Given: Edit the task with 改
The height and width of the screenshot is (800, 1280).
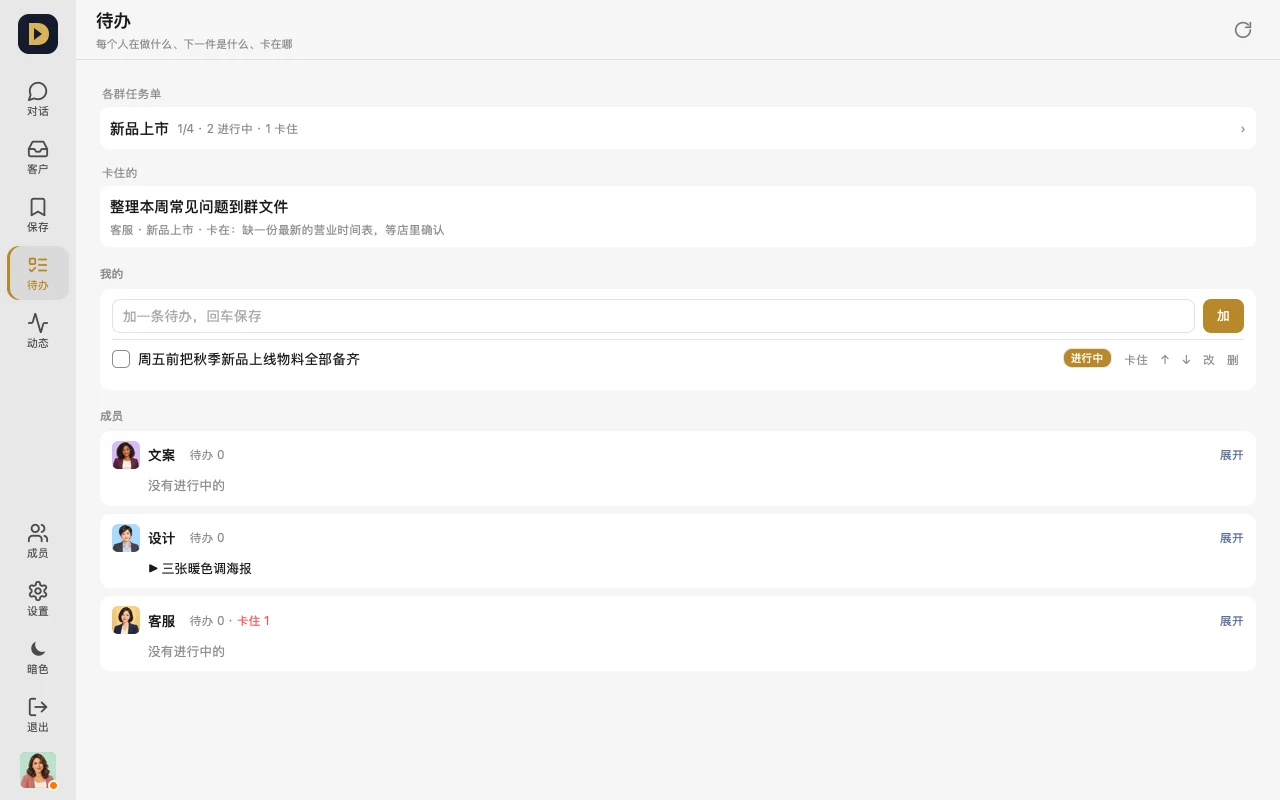Looking at the screenshot, I should [1209, 360].
